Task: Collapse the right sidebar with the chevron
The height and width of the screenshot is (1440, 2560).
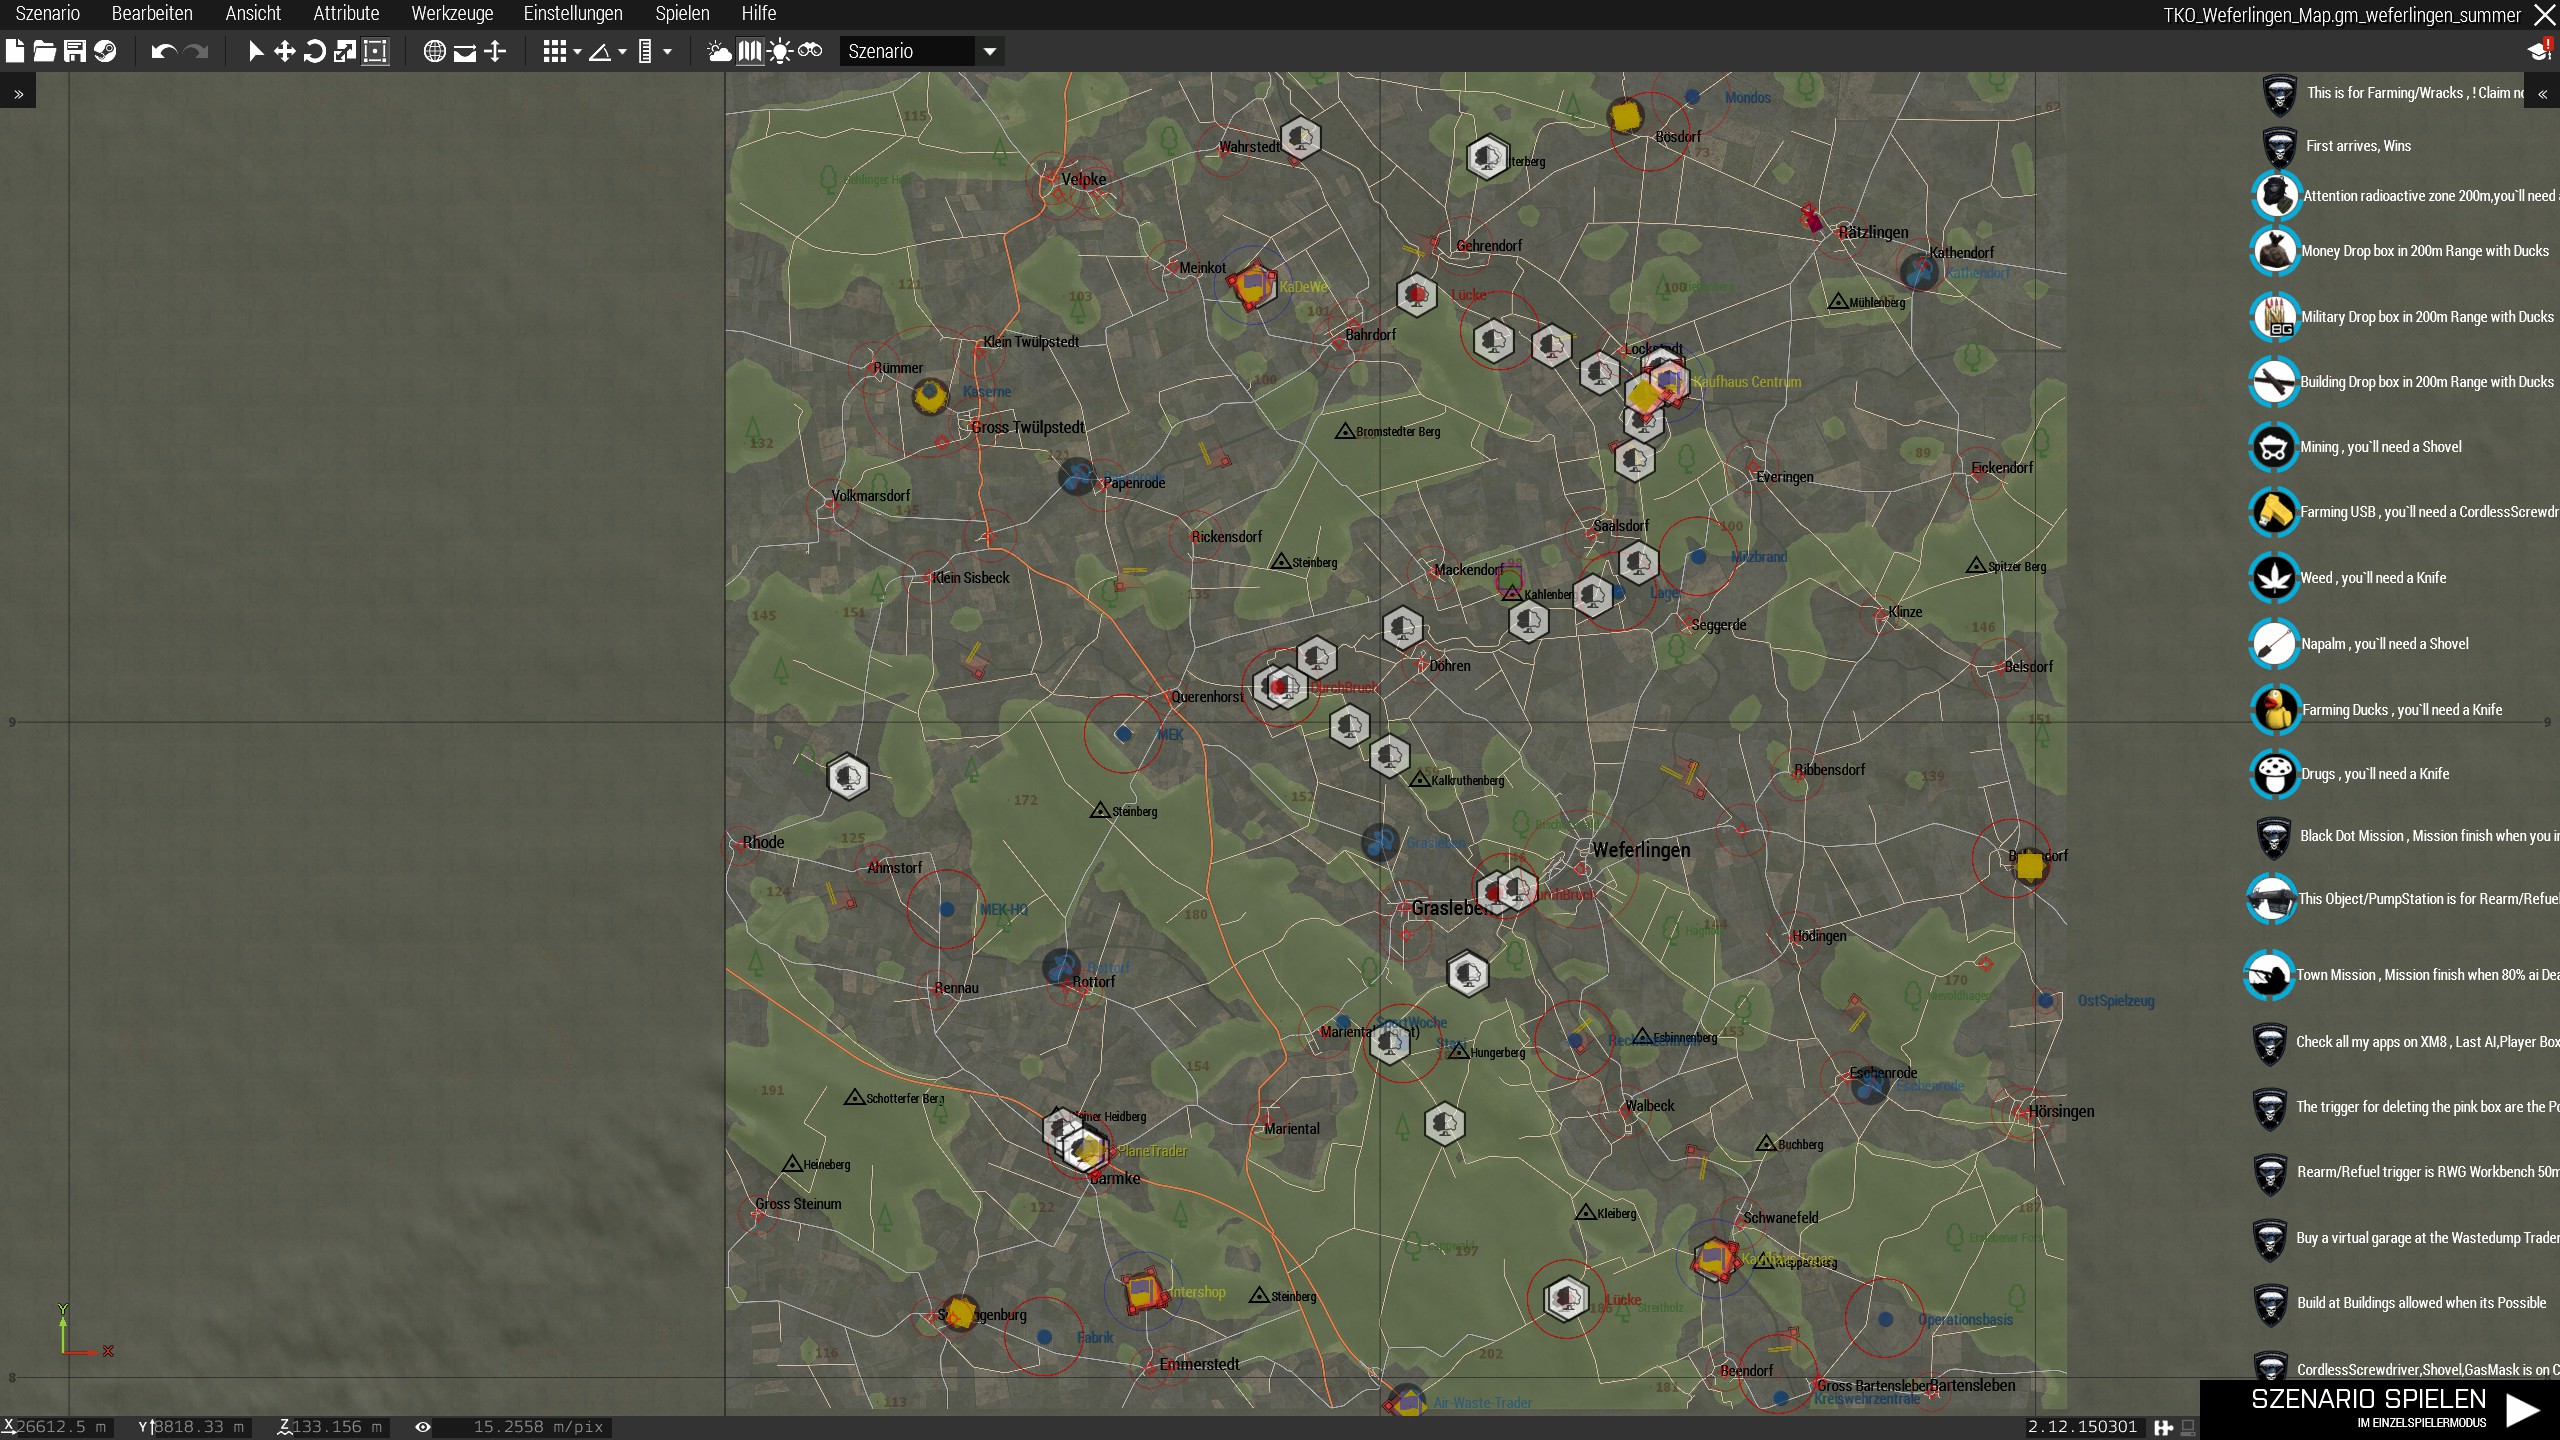Action: point(2542,93)
